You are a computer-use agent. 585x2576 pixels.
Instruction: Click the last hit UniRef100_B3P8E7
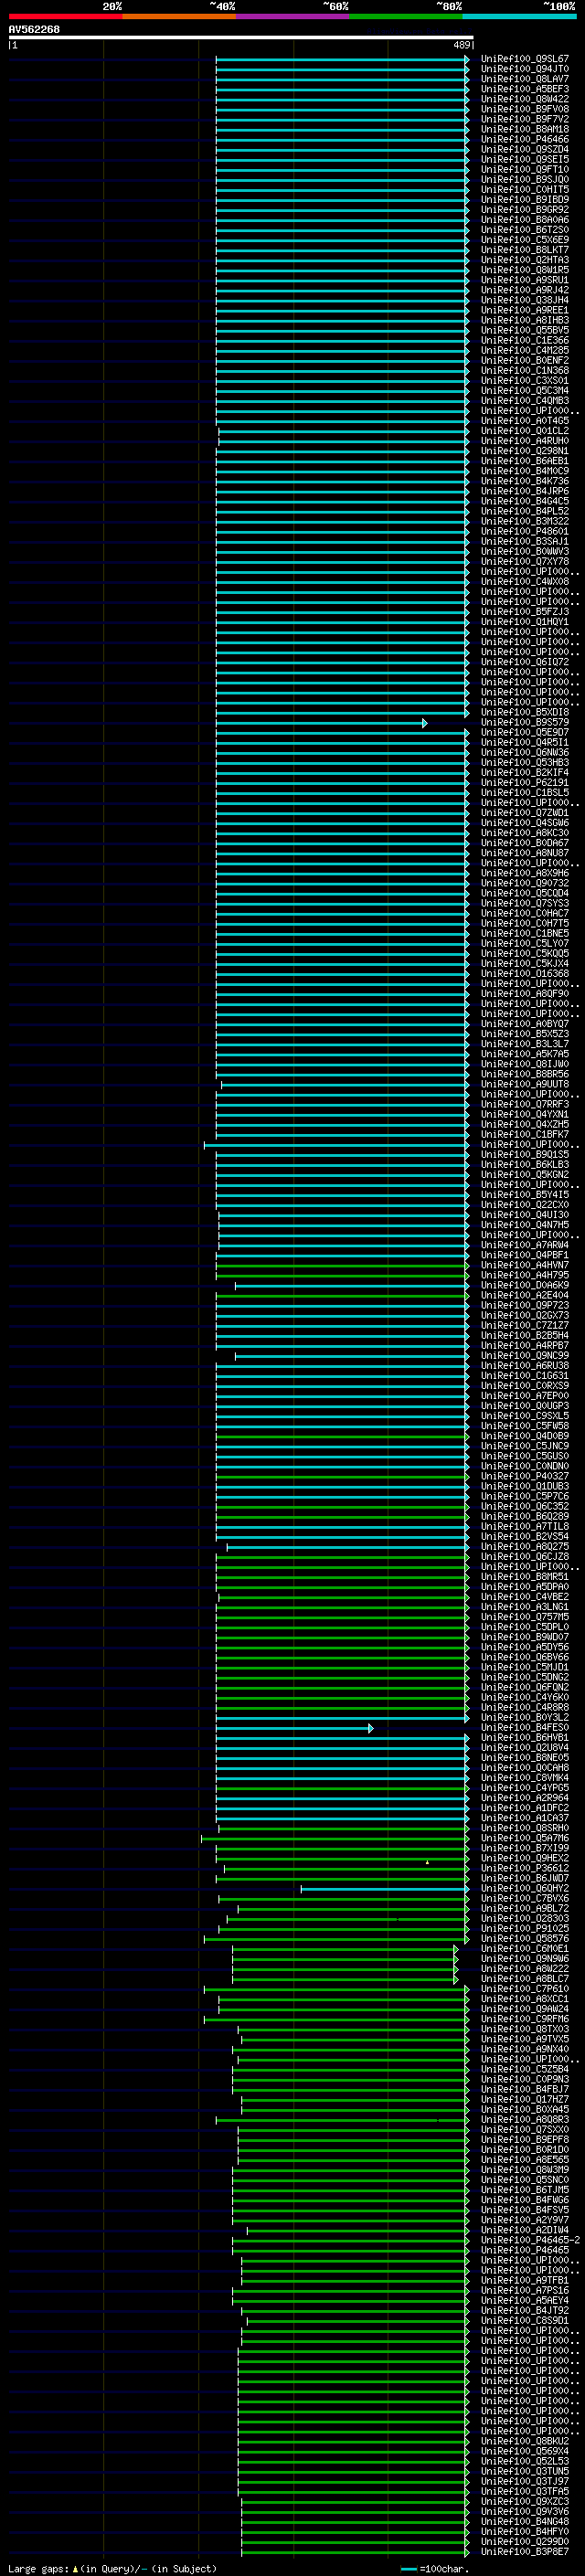tap(525, 2552)
